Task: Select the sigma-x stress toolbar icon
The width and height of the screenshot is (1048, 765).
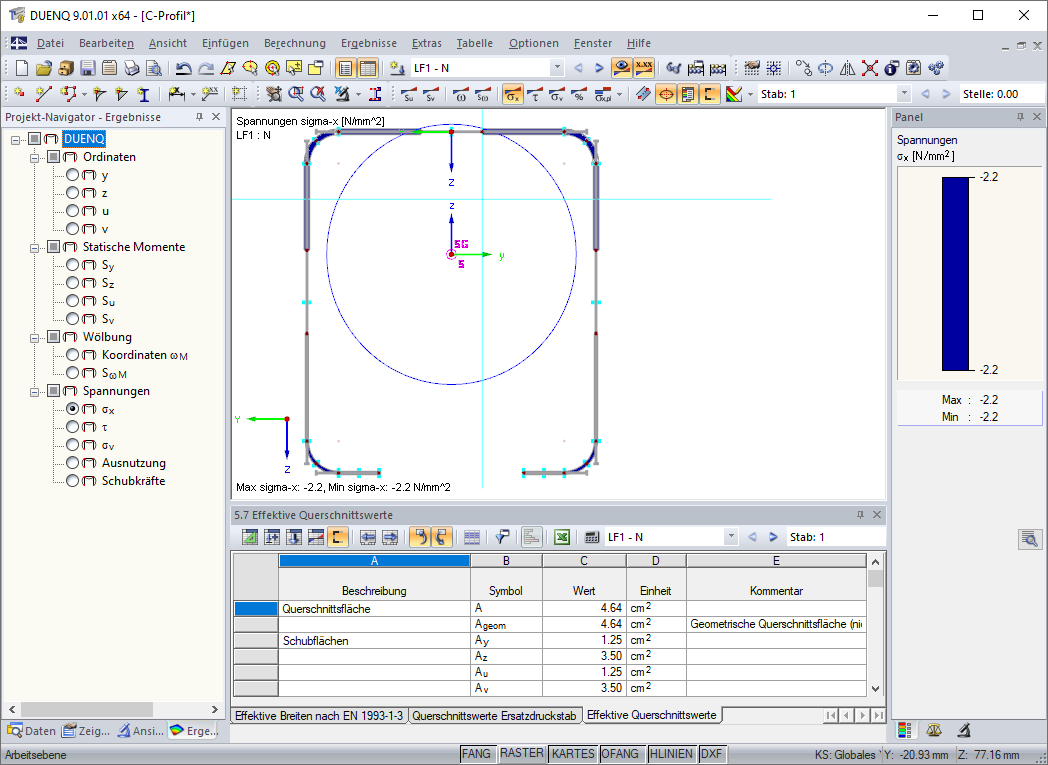Action: [512, 94]
